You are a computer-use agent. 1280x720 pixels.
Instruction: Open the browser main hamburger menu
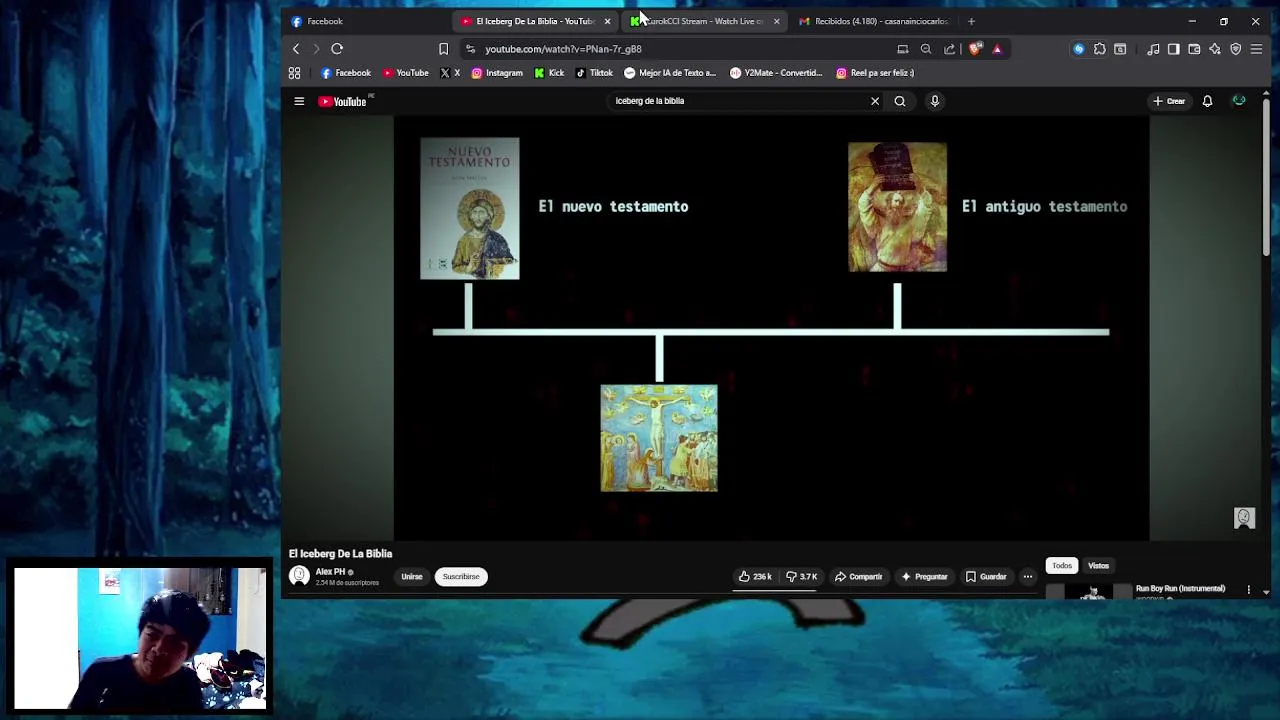[x=1257, y=49]
